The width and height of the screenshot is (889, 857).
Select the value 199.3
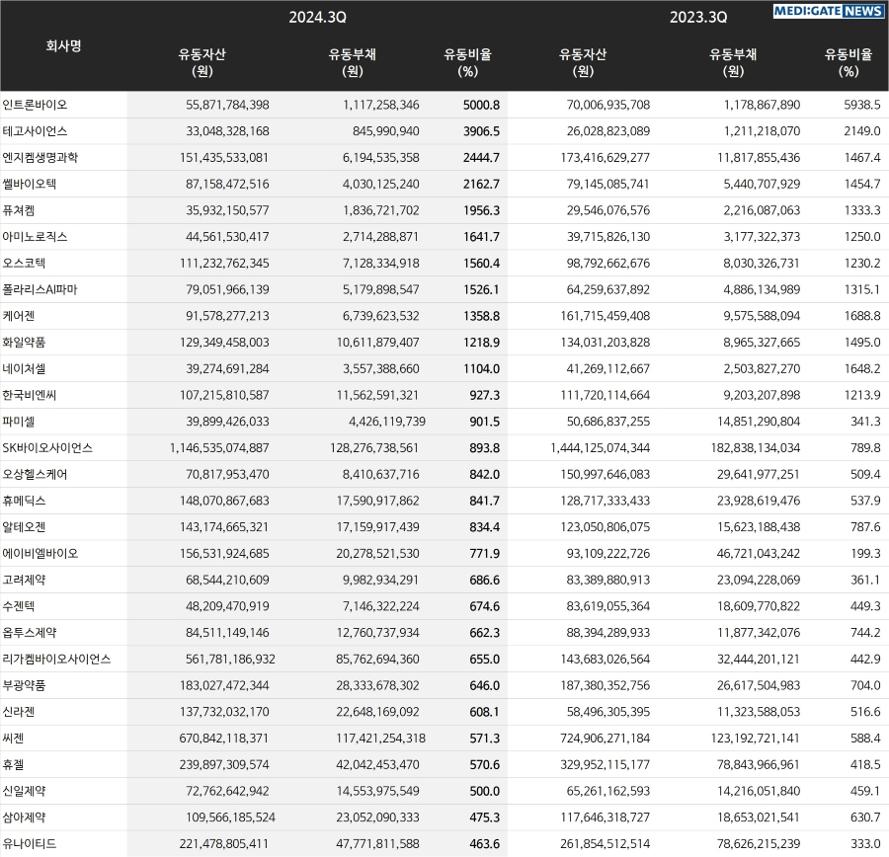click(x=865, y=553)
